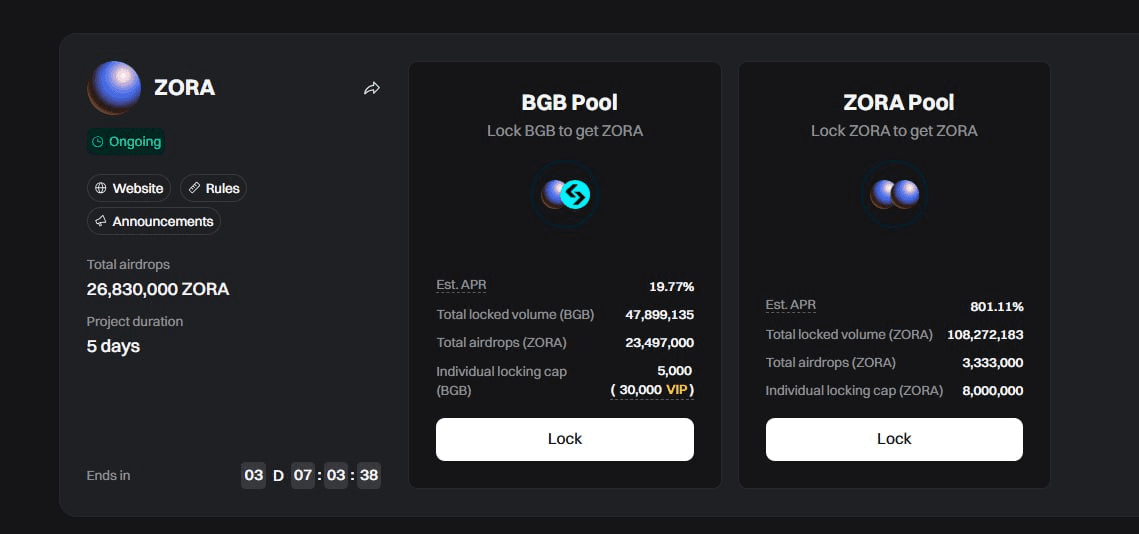
Task: Click the Est. APR label in BGB Pool
Action: (461, 285)
